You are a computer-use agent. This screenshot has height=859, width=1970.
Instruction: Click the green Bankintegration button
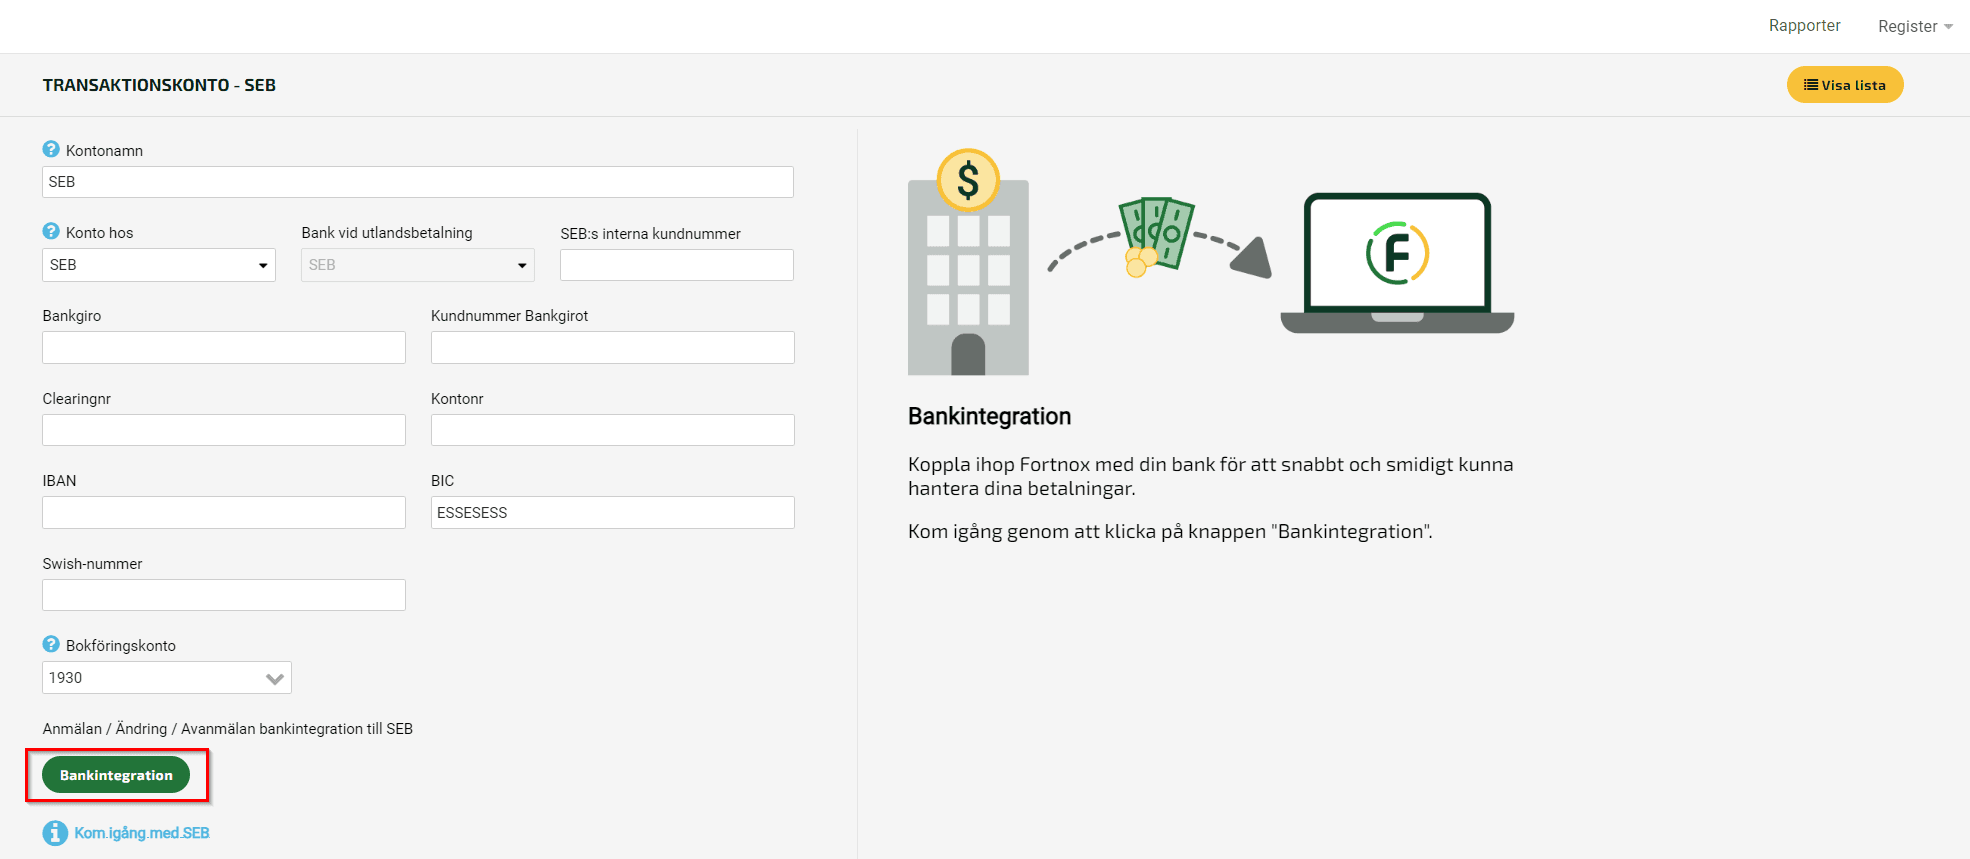coord(116,775)
